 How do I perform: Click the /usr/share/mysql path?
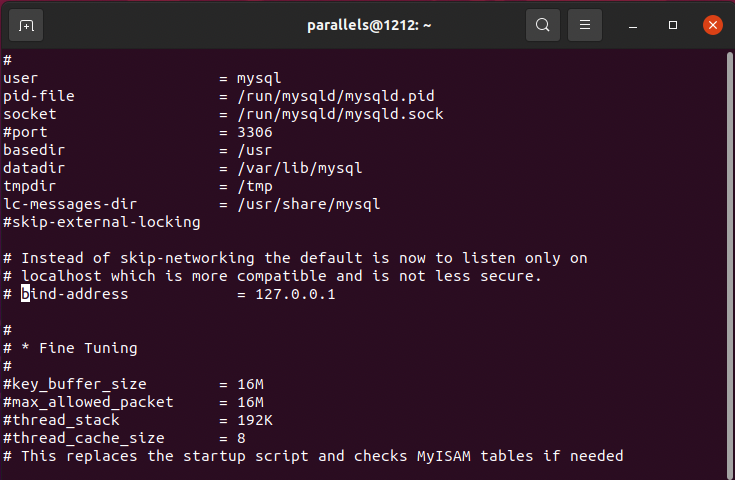(x=308, y=204)
